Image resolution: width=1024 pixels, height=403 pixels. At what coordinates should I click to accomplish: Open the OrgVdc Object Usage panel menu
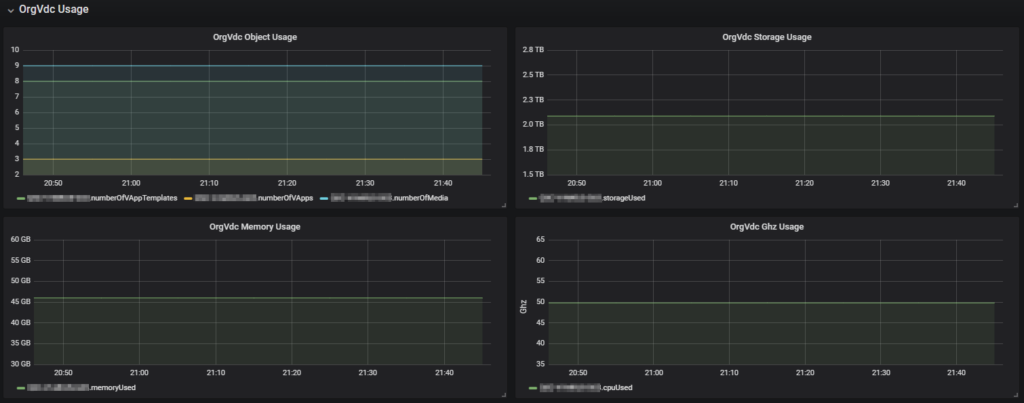click(x=254, y=37)
